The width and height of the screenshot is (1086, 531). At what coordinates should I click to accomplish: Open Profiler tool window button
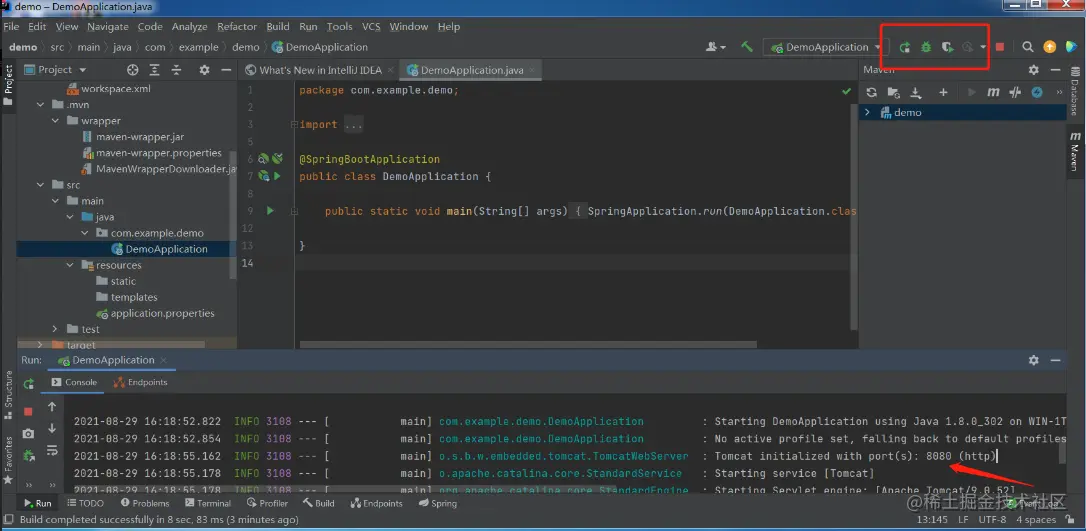coord(267,503)
